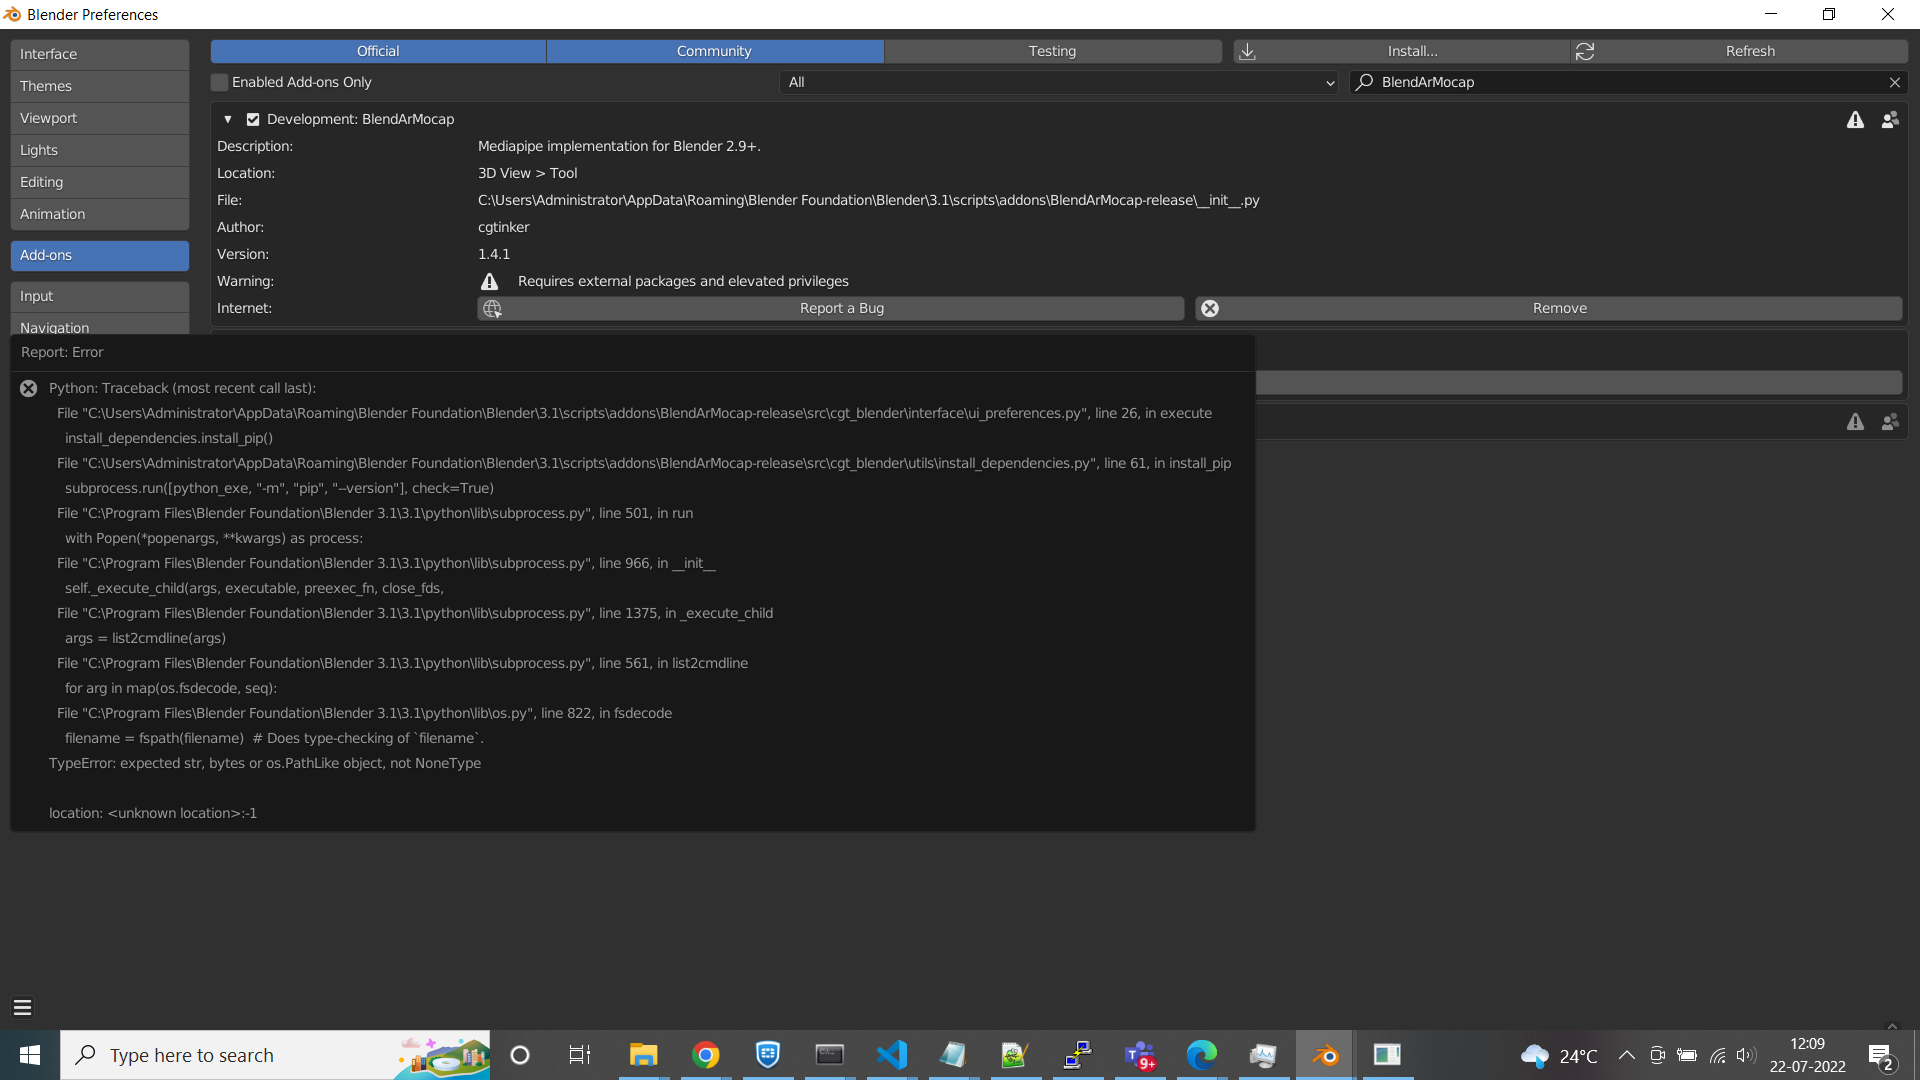Click the warning icon beside BlendArMocap
1920x1080 pixels.
point(1856,119)
